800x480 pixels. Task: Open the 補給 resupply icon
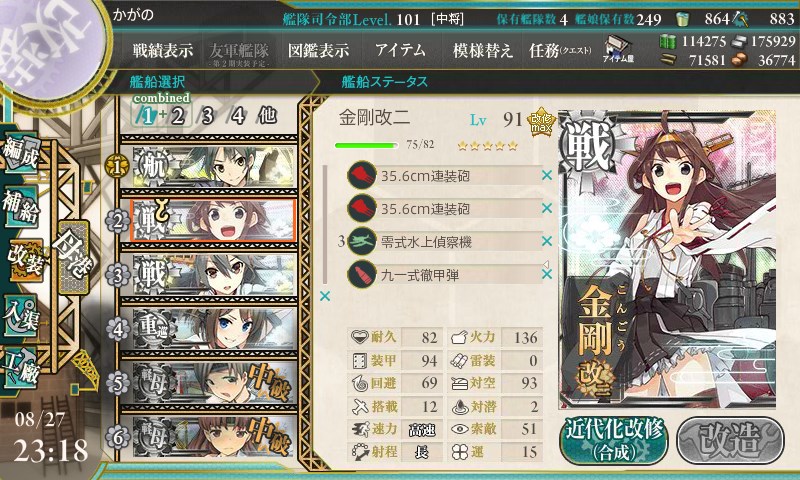click(21, 207)
